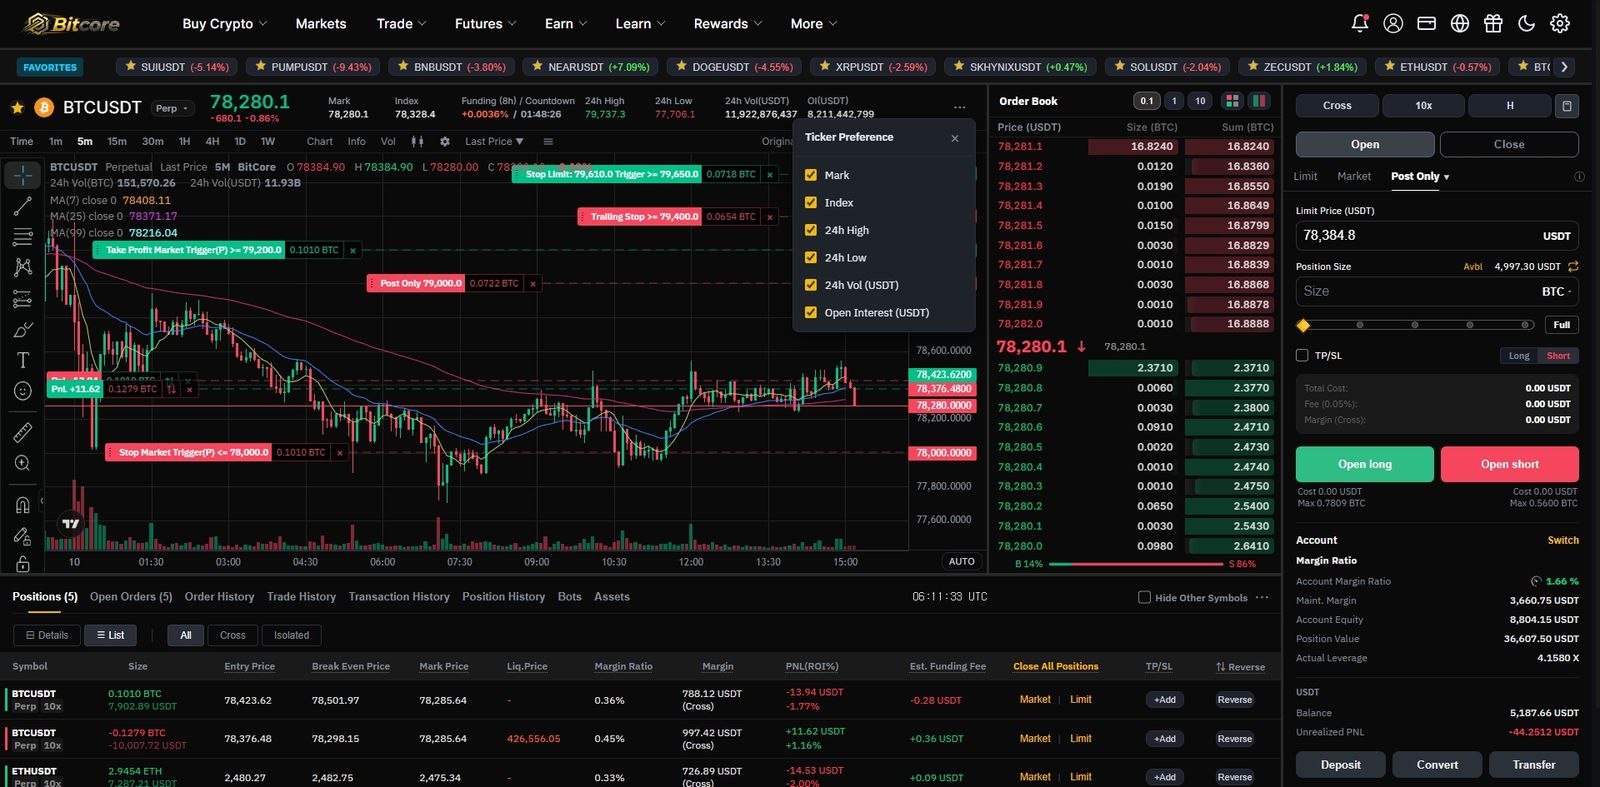Expand the Buy Crypto menu
The width and height of the screenshot is (1600, 787).
click(225, 23)
